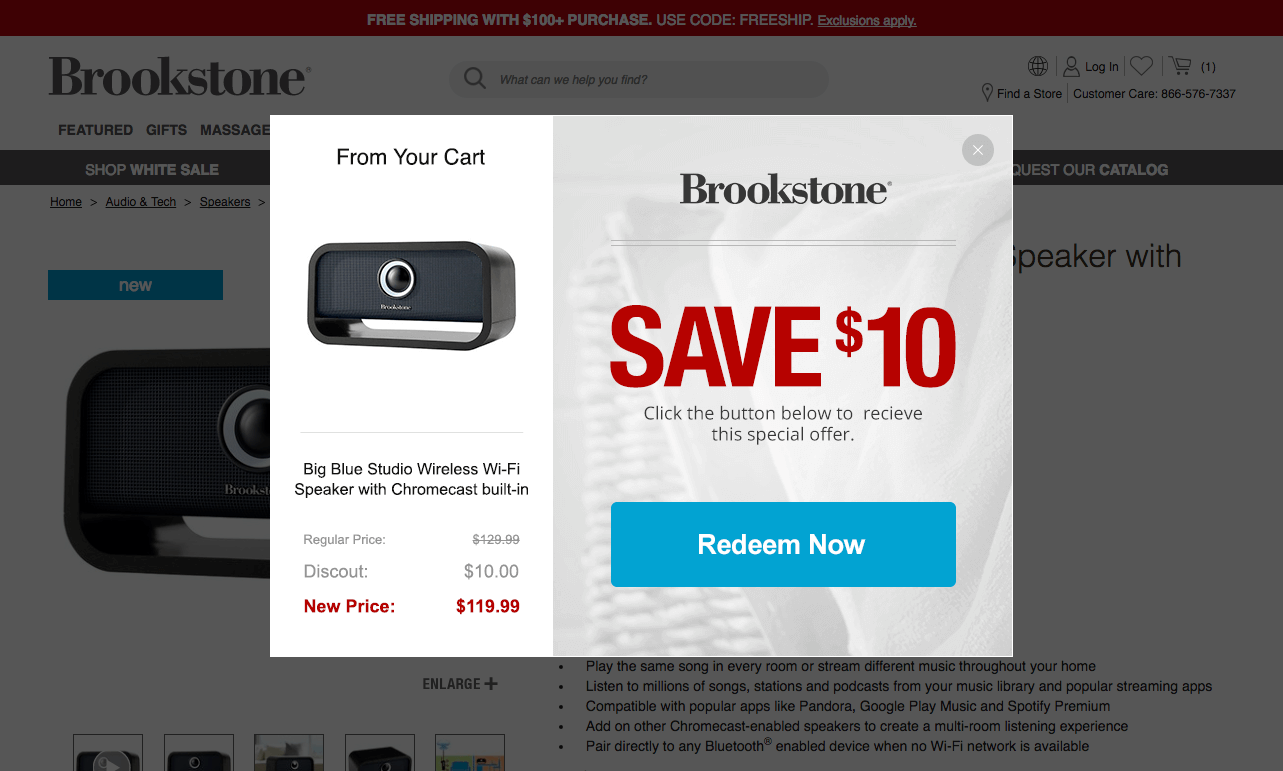The image size is (1283, 771).
Task: Open the GIFTS menu
Action: (x=166, y=130)
